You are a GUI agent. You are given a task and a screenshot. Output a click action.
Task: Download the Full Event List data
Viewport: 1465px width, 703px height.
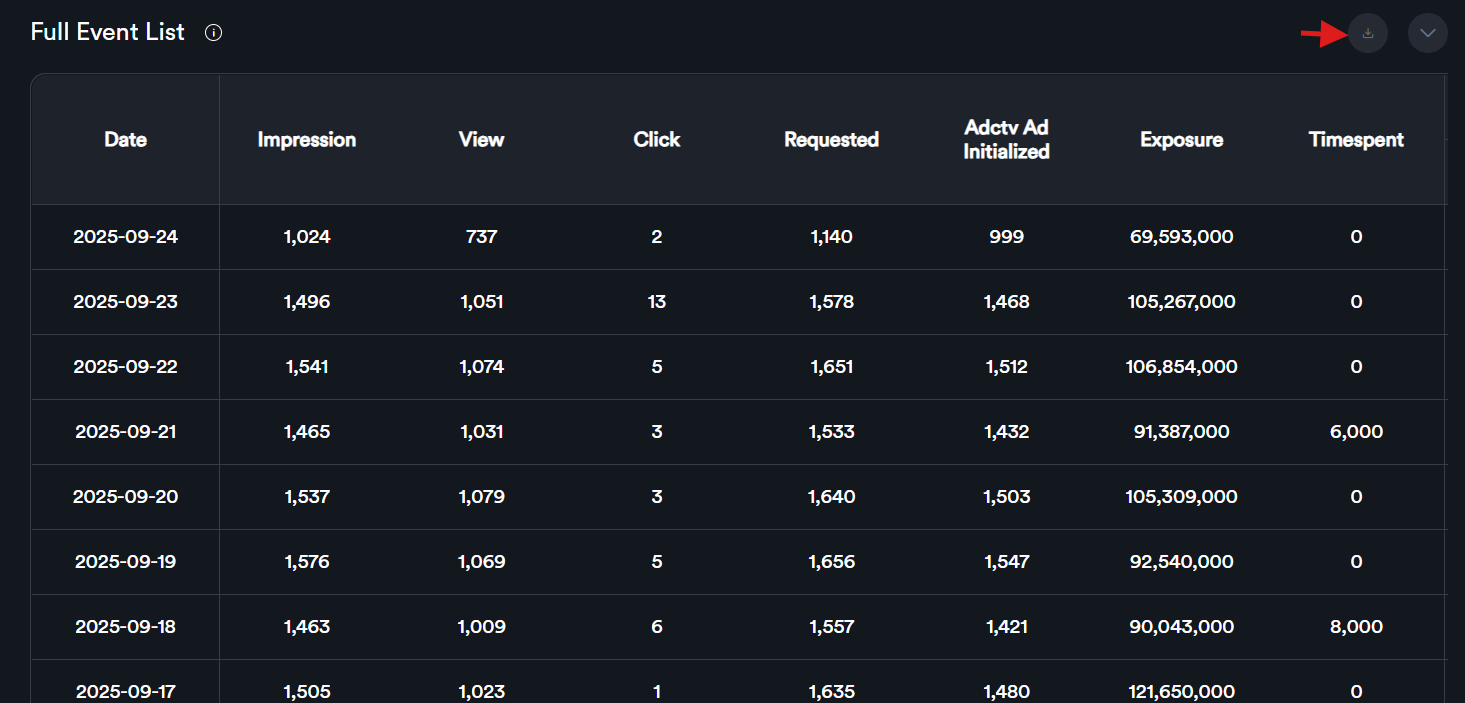(1368, 33)
